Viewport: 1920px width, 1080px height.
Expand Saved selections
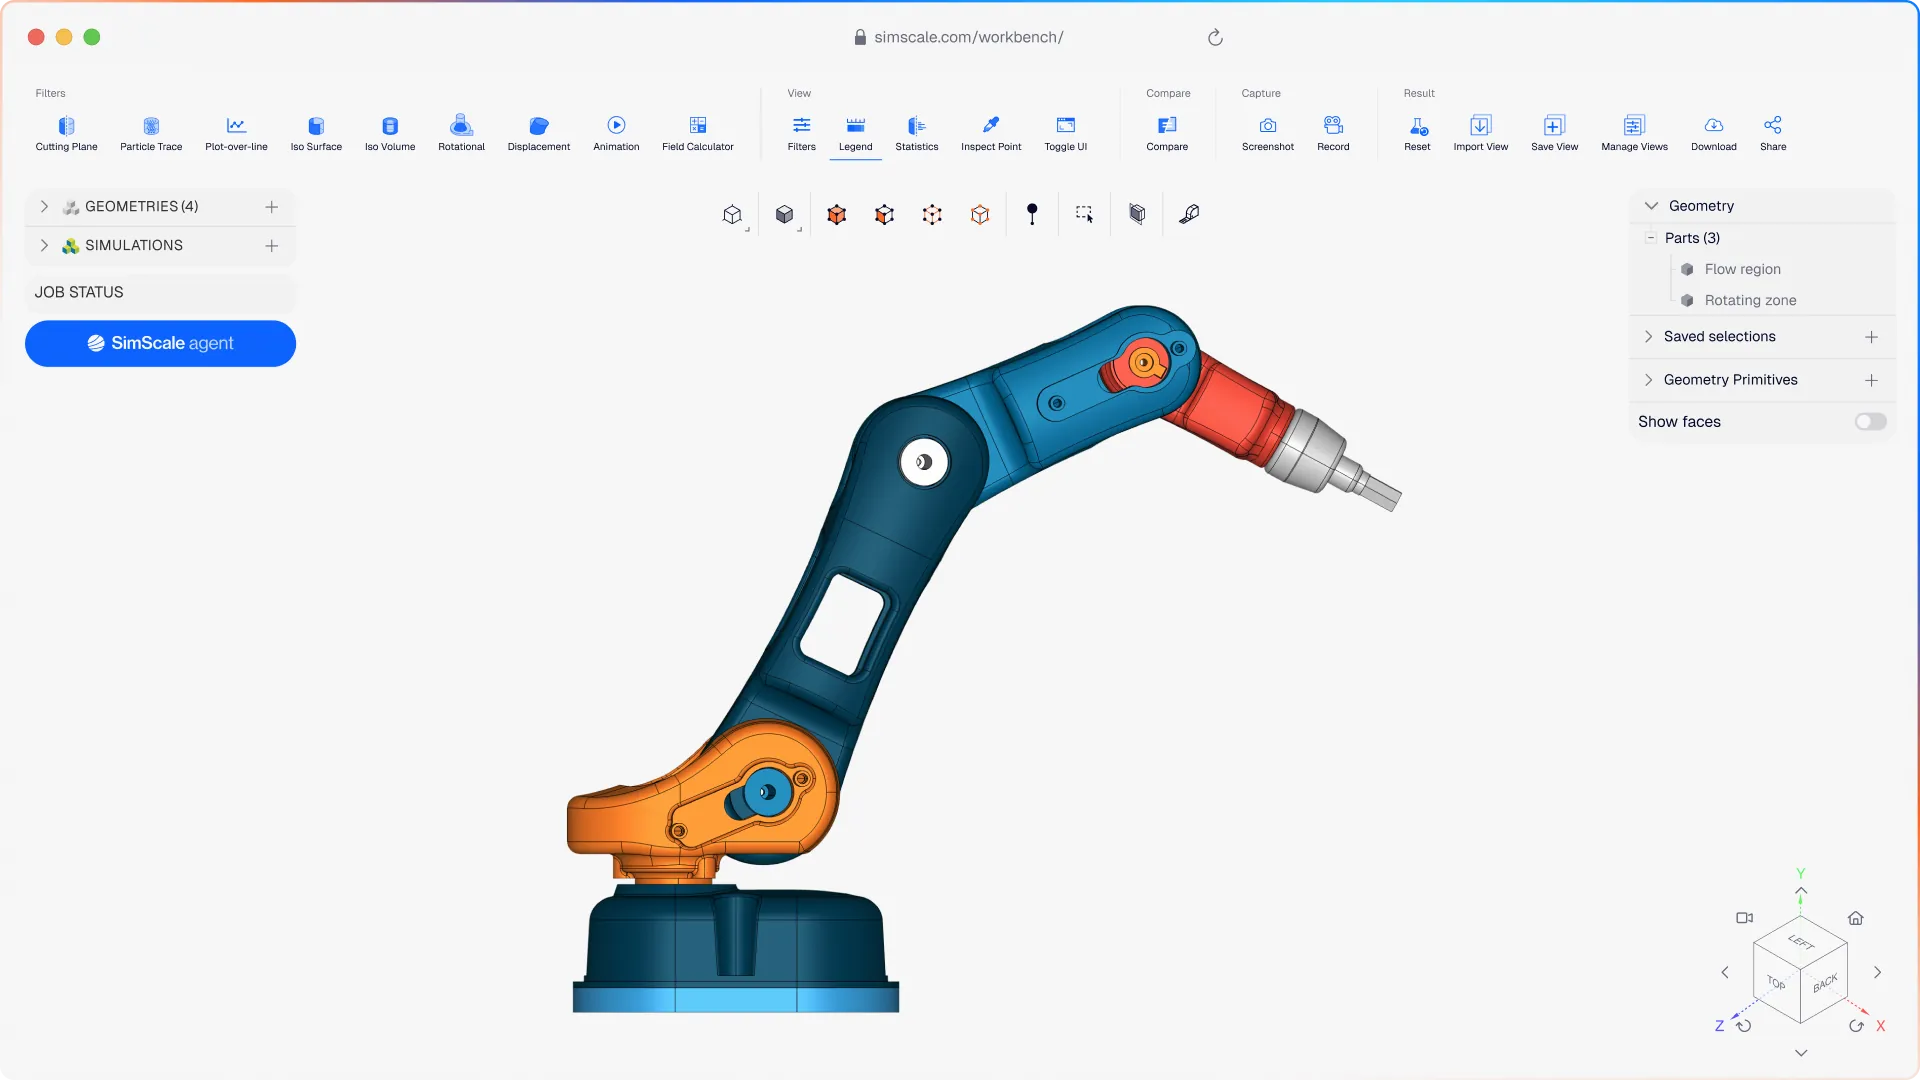[1649, 337]
